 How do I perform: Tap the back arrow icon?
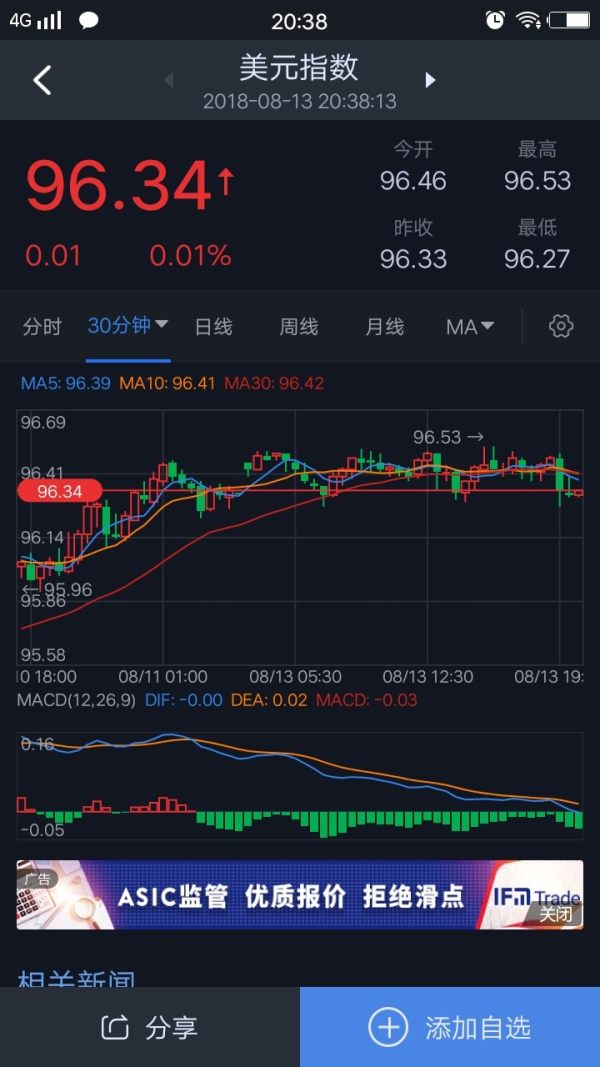click(42, 80)
